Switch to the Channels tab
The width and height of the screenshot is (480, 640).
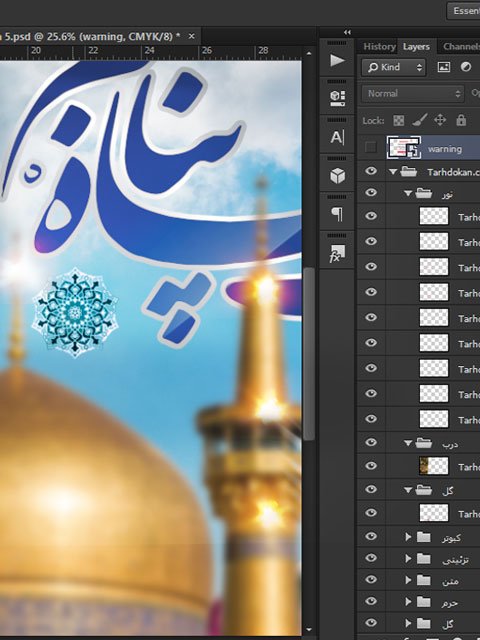(x=461, y=47)
